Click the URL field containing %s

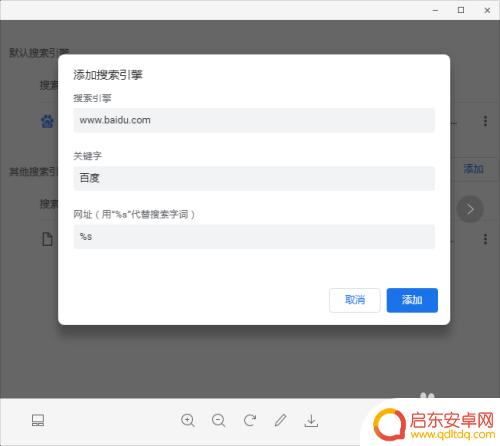pyautogui.click(x=254, y=237)
